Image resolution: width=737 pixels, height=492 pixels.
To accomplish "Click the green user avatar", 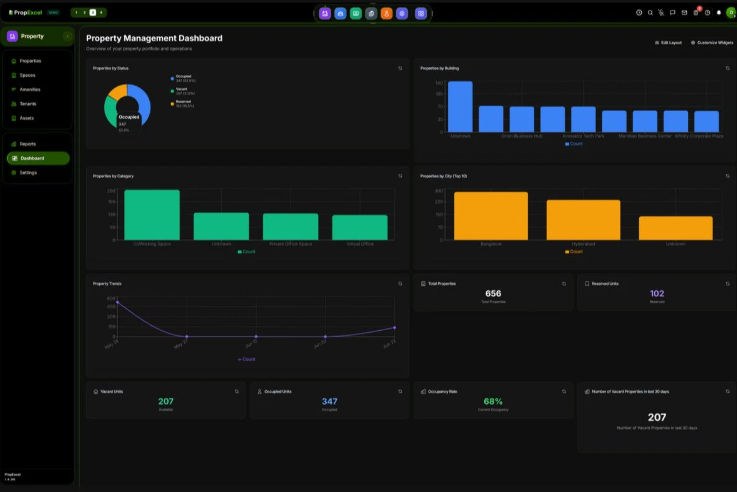I will [x=730, y=13].
